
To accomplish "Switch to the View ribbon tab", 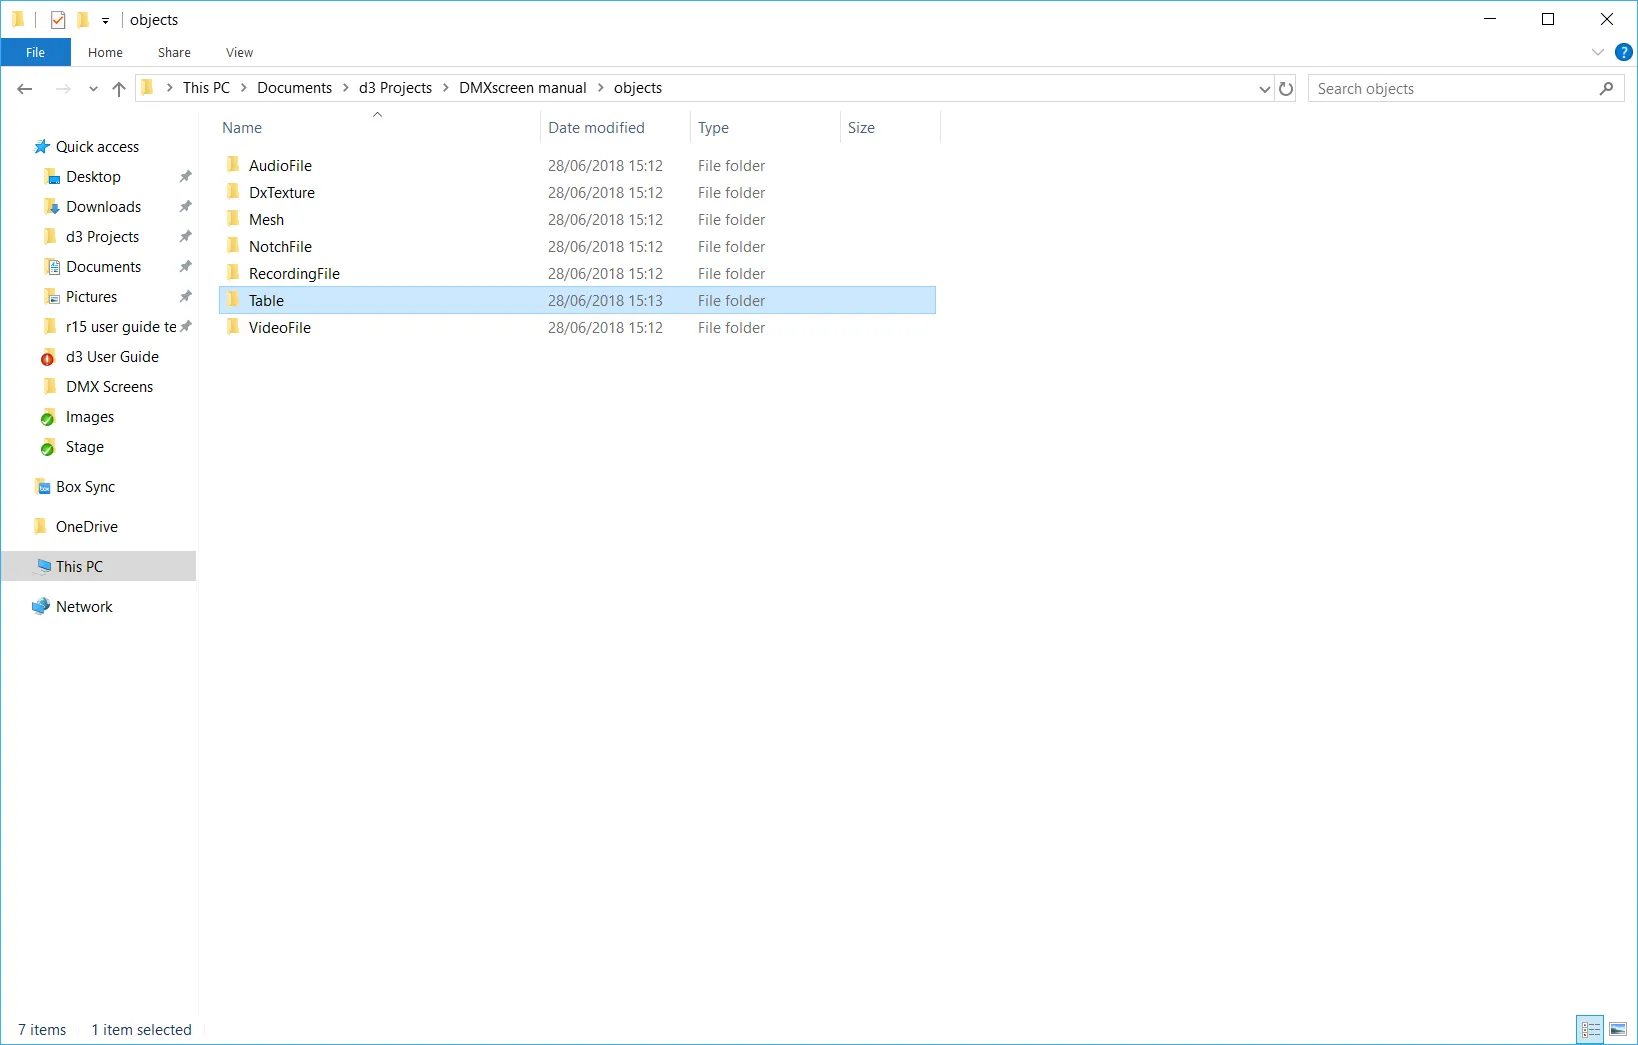I will [238, 52].
